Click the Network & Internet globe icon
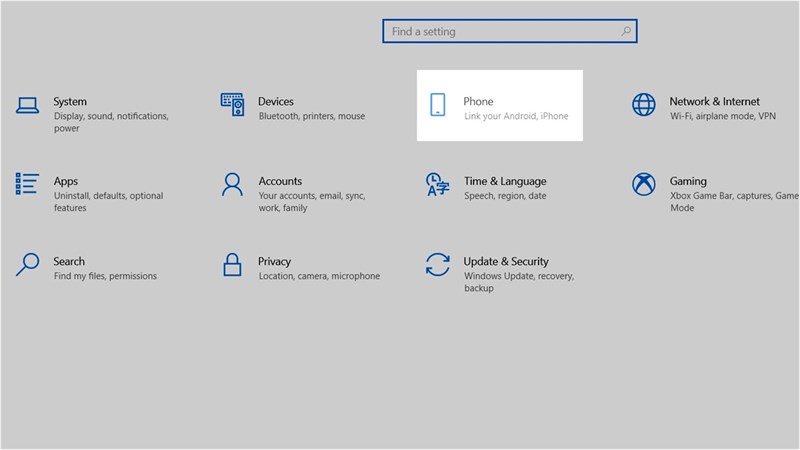This screenshot has width=800, height=450. [x=643, y=104]
